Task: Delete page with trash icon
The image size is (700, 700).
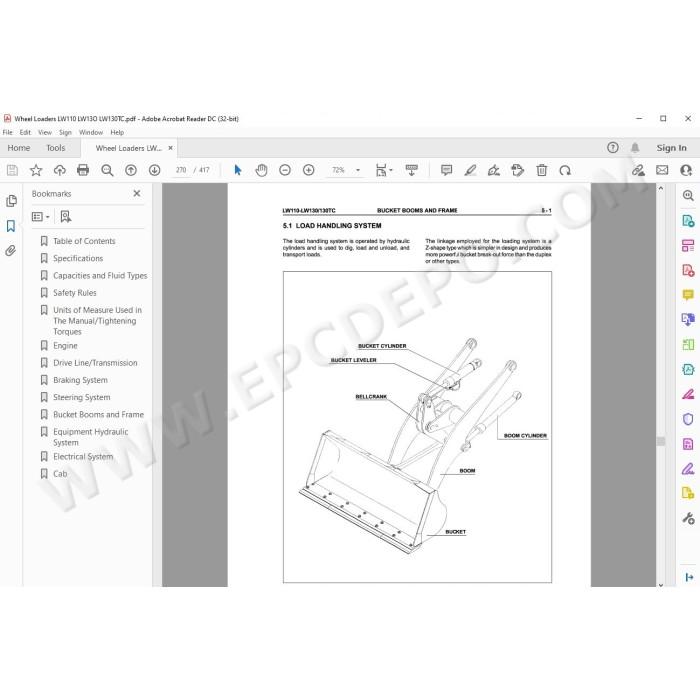Action: point(542,170)
